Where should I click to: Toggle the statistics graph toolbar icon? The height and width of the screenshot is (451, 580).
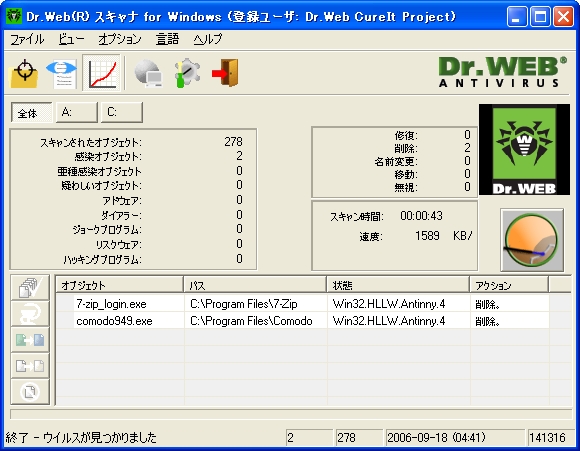(102, 73)
